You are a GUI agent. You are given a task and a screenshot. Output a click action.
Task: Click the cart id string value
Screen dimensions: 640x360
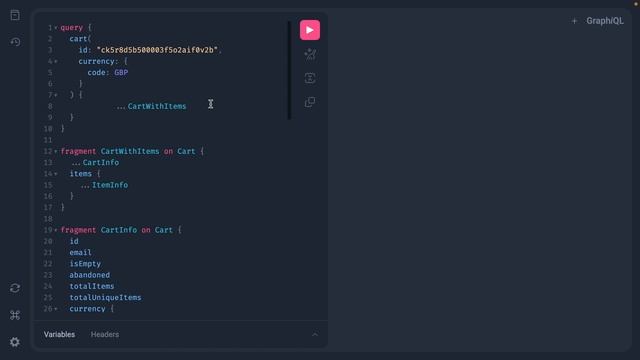click(157, 50)
